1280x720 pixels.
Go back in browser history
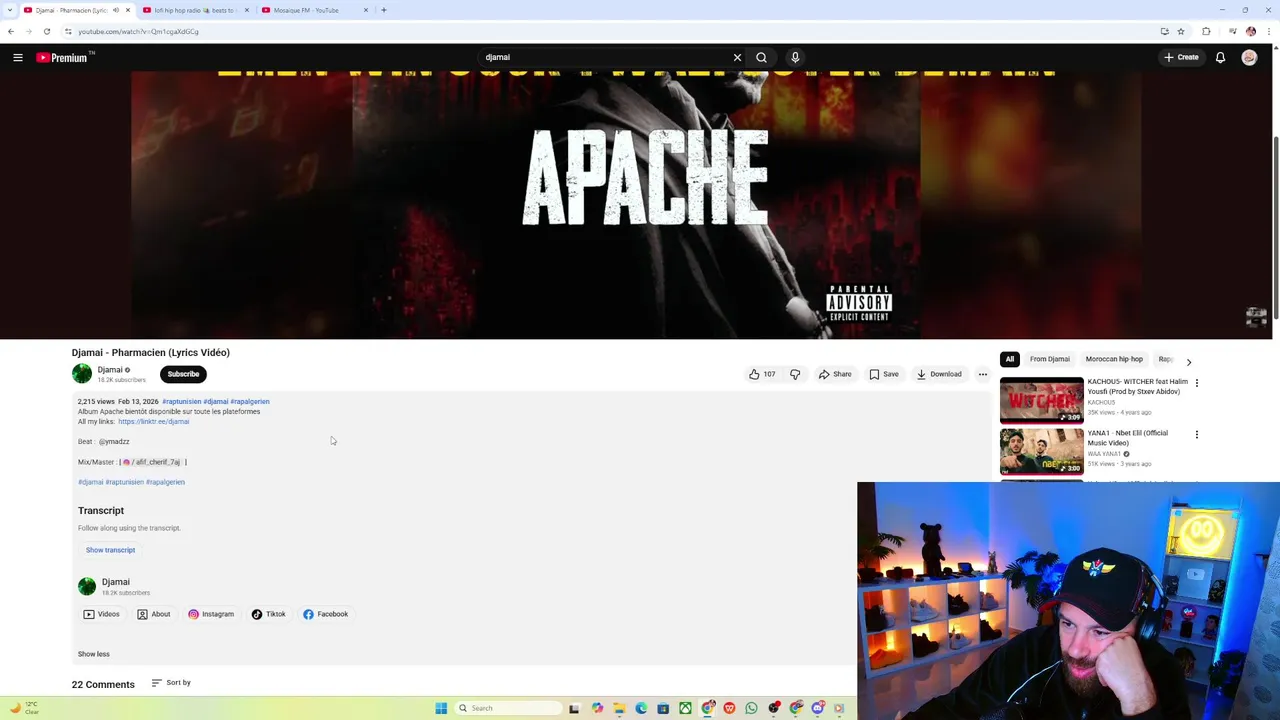[x=11, y=31]
